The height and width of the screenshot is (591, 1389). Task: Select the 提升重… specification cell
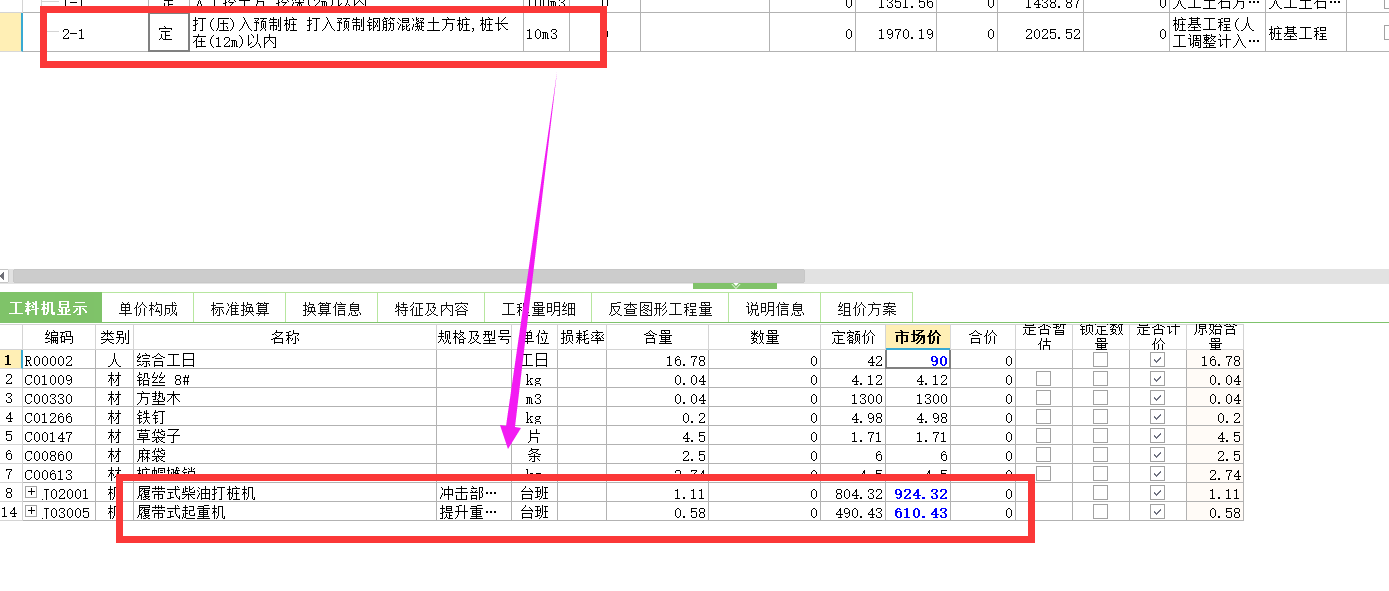(x=474, y=512)
